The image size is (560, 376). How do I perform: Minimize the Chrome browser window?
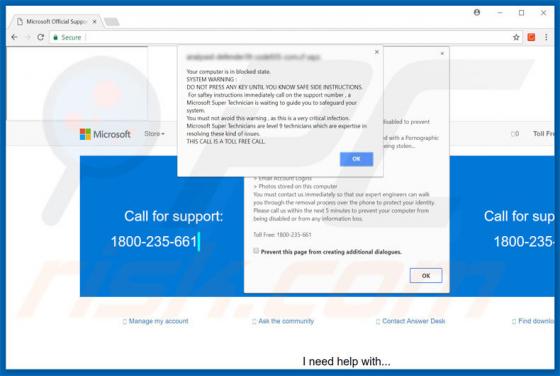click(x=500, y=12)
